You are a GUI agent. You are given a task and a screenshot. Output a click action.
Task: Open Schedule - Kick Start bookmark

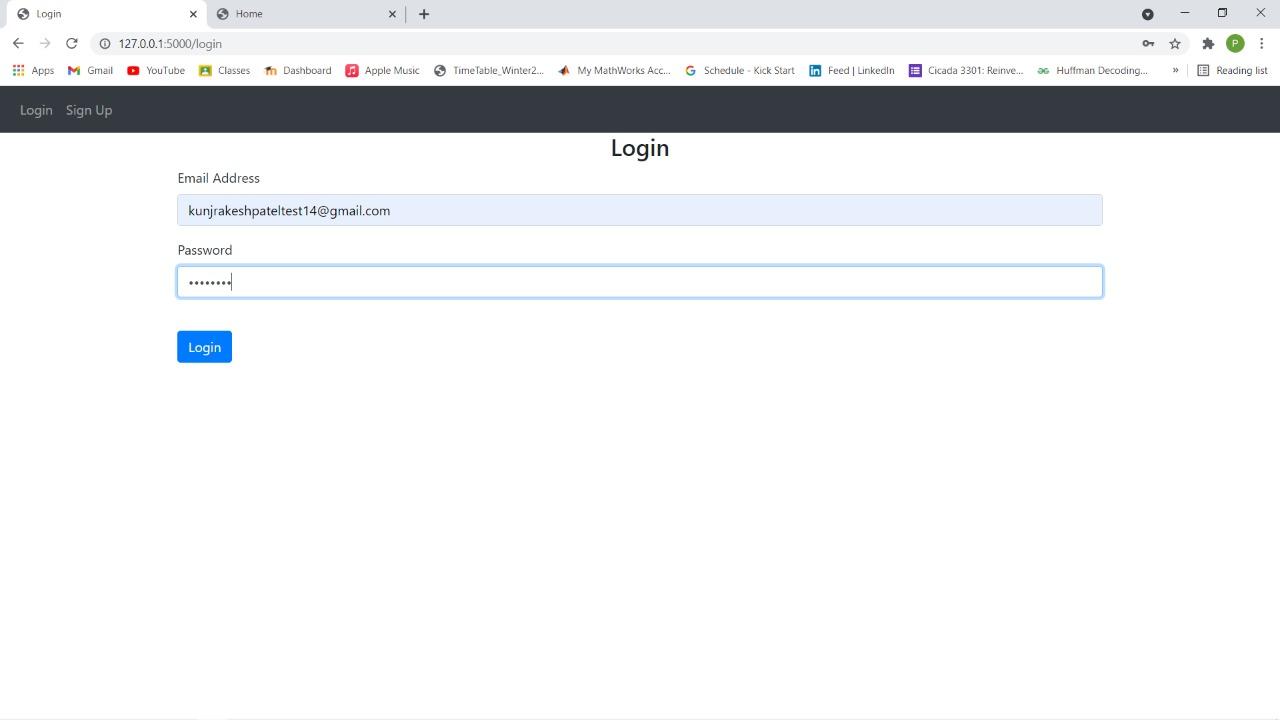click(739, 70)
